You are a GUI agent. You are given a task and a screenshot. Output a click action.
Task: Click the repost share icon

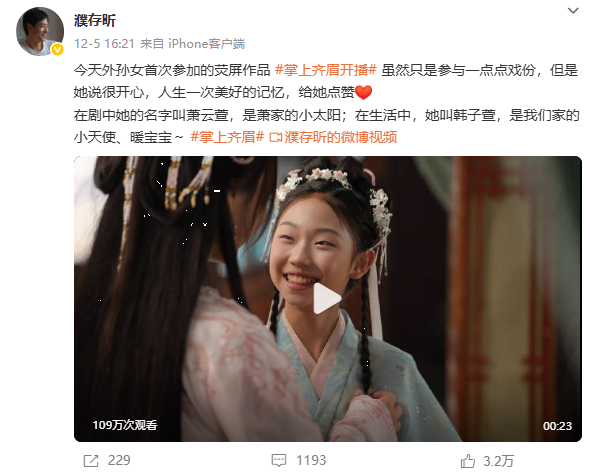[x=91, y=461]
